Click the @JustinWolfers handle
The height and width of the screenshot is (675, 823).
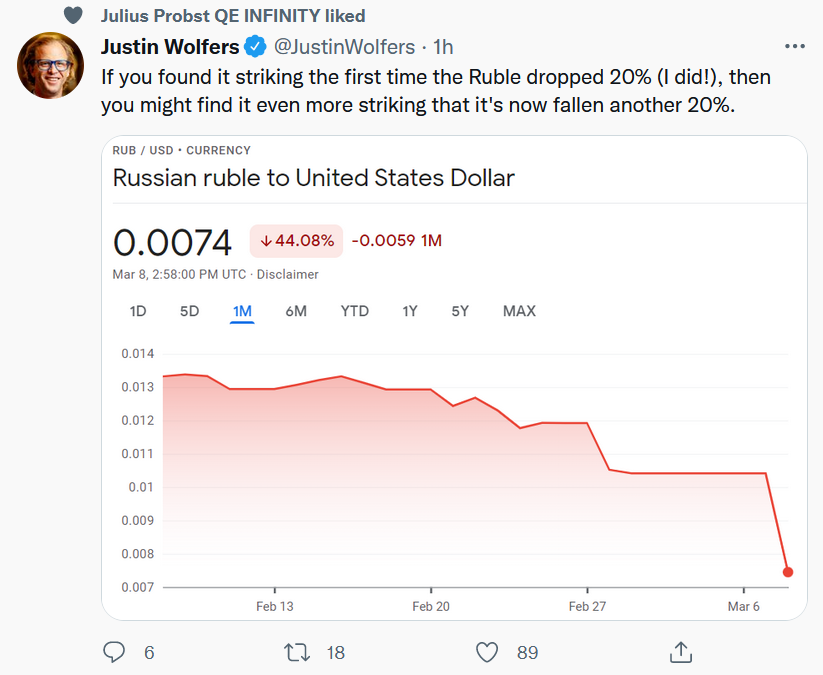(x=345, y=46)
